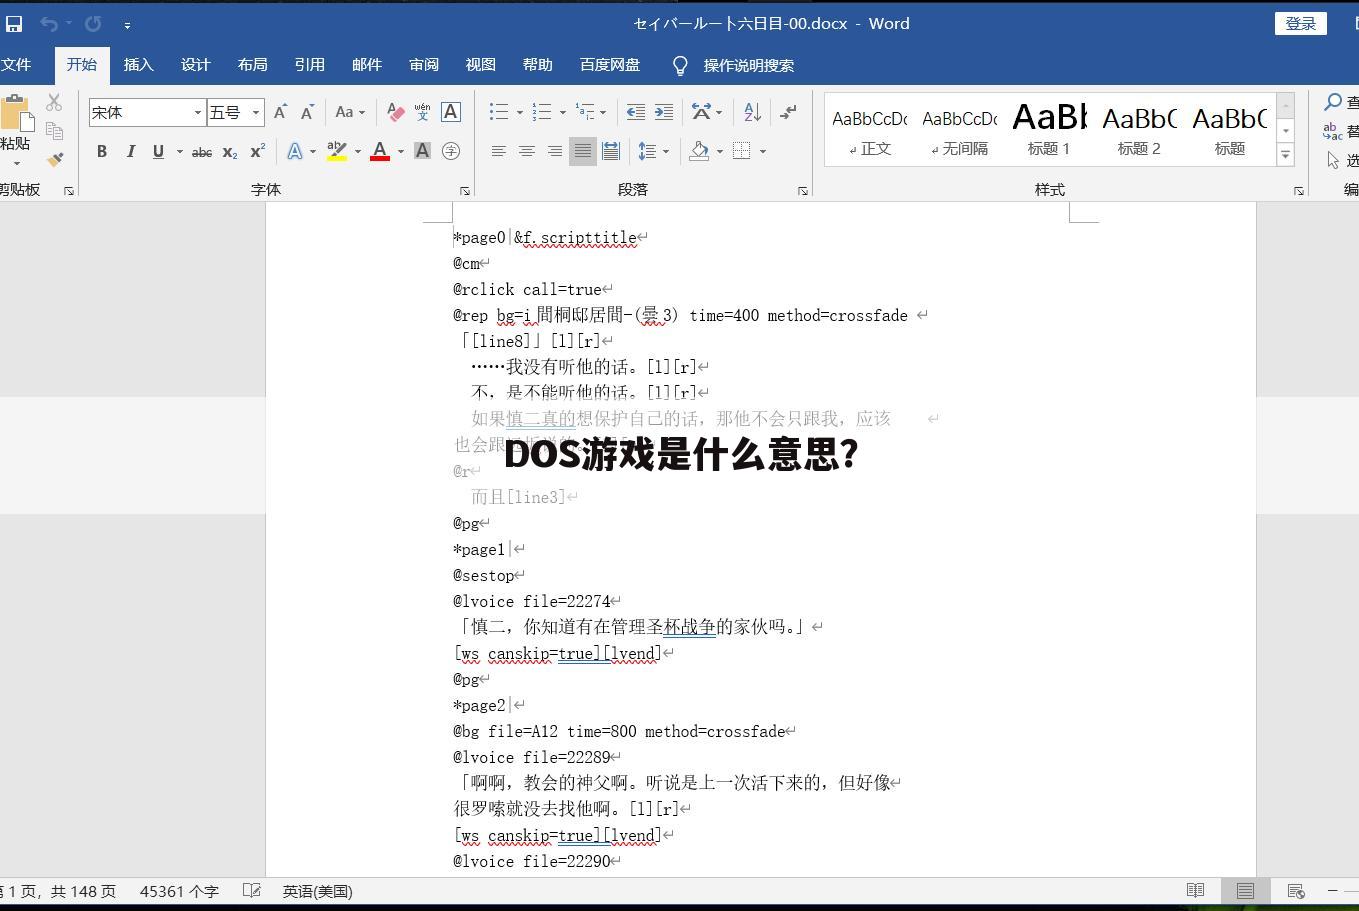Toggle underline formatting
The height and width of the screenshot is (911, 1359).
[x=158, y=152]
